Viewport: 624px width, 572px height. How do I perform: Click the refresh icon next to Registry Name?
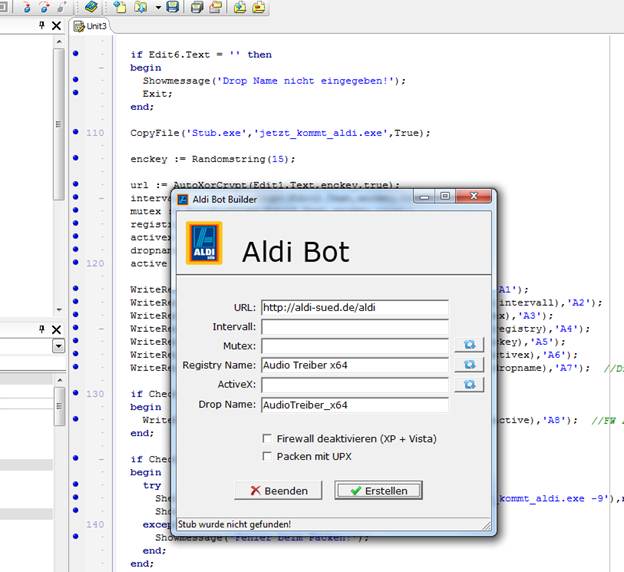(469, 364)
